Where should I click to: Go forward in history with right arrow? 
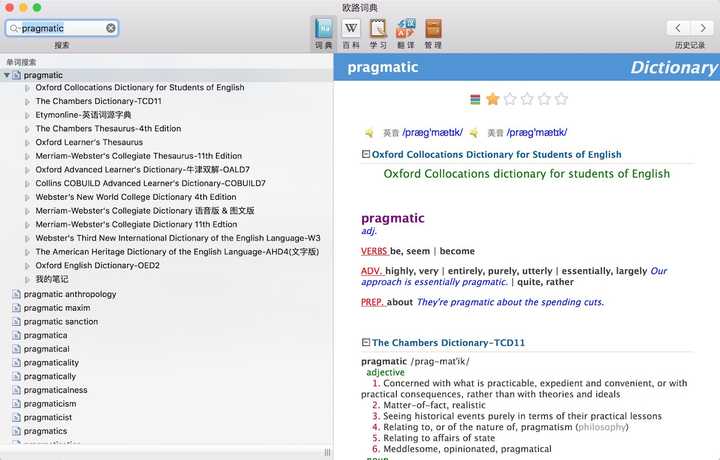point(703,28)
